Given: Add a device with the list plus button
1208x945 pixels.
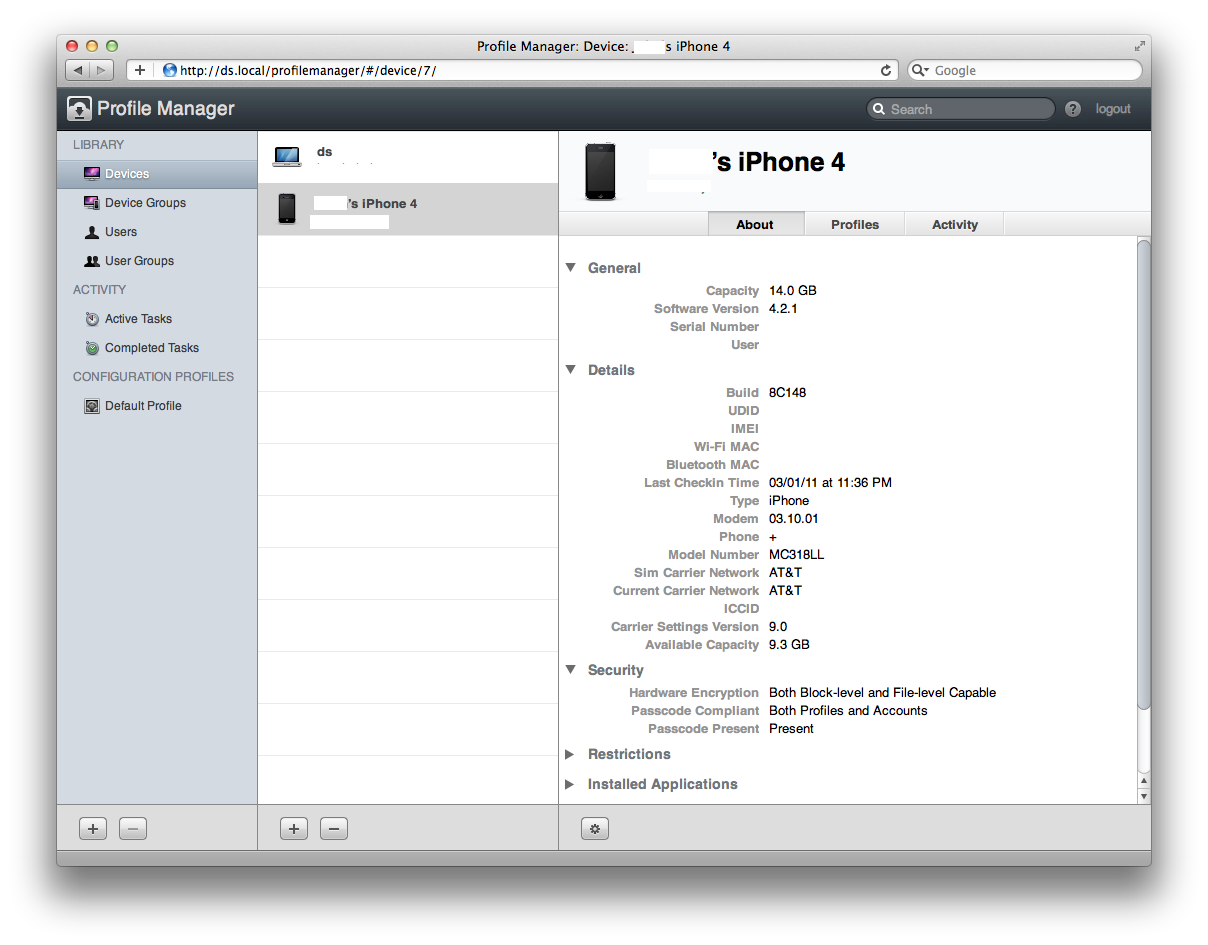Looking at the screenshot, I should click(294, 829).
